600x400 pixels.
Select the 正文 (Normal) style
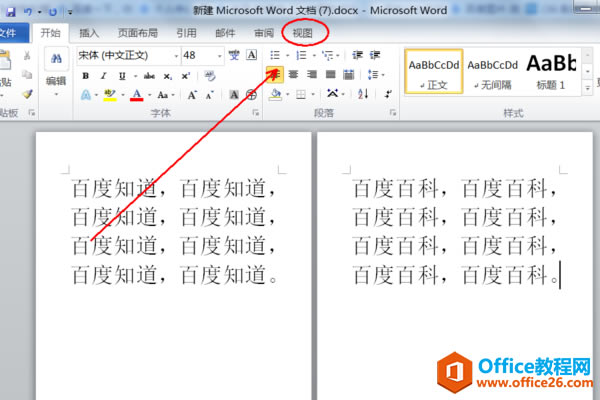(x=434, y=71)
